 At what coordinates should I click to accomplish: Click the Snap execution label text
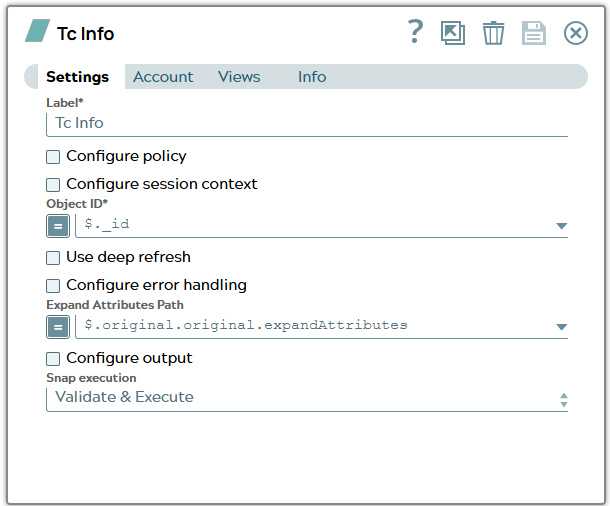91,378
